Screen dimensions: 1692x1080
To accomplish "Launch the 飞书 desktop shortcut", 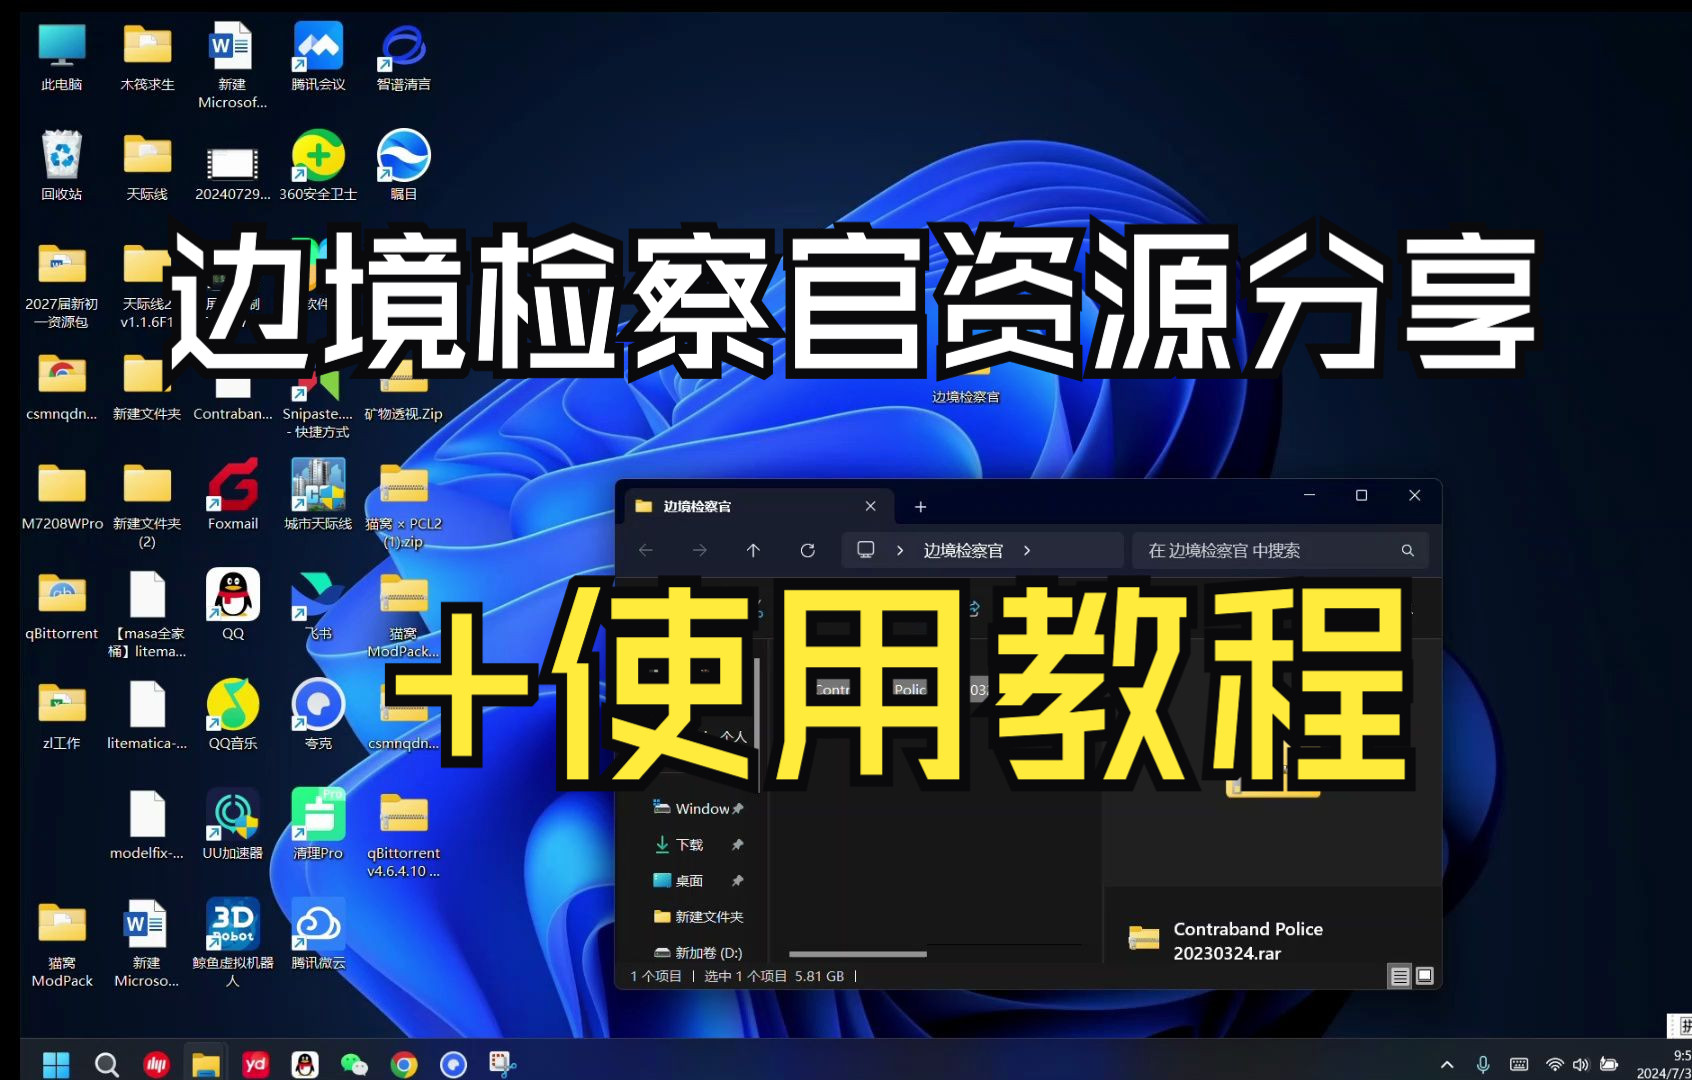I will (318, 605).
